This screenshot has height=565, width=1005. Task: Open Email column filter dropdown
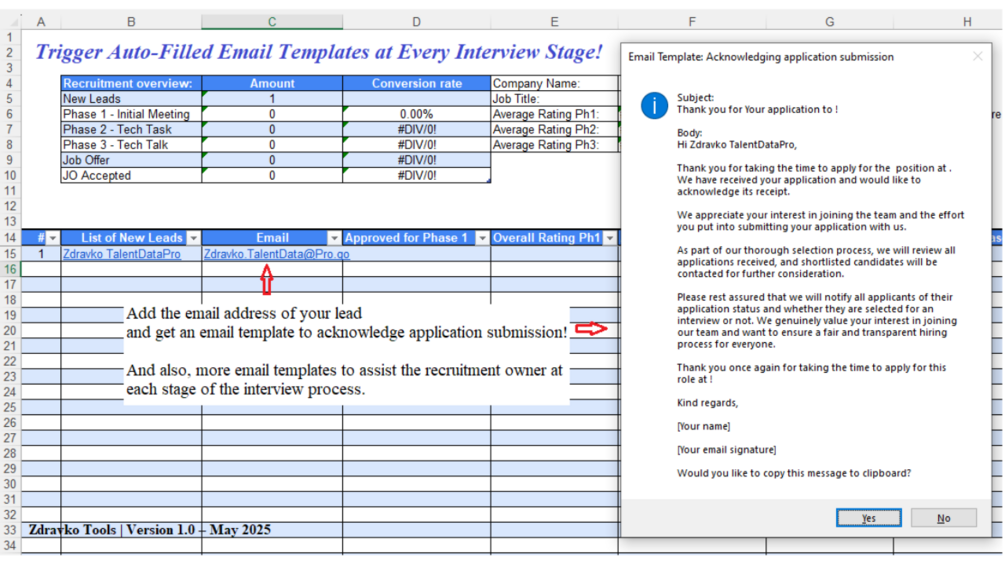[334, 238]
